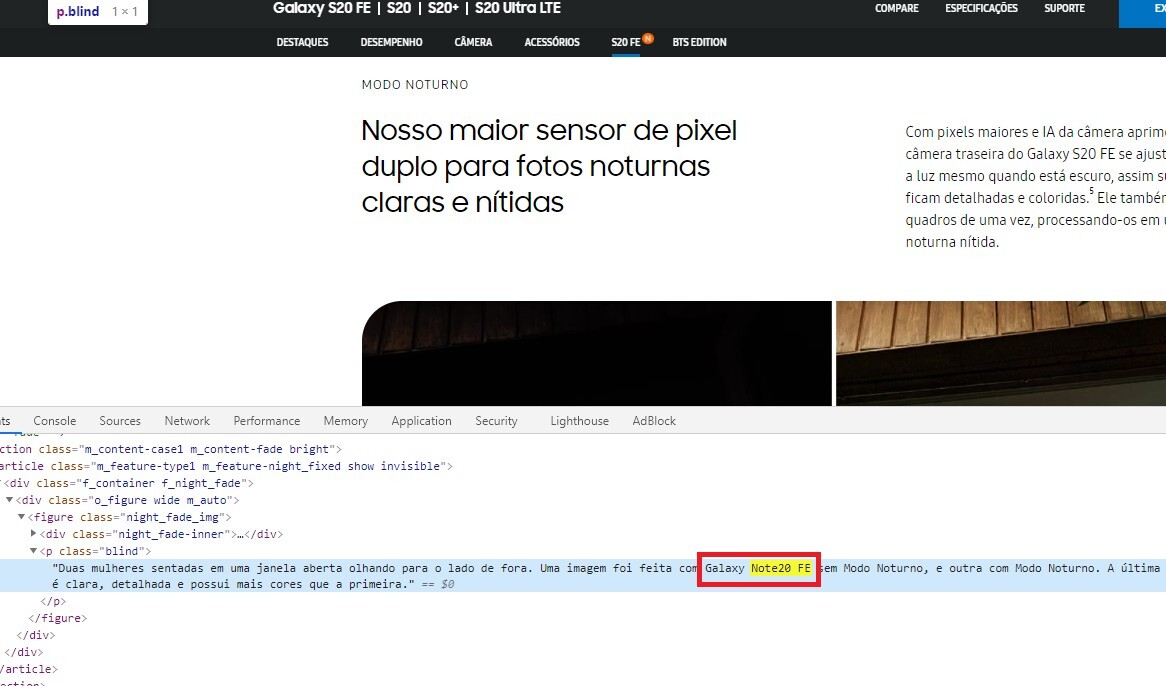Click the COMPARE link in the header

pyautogui.click(x=896, y=9)
